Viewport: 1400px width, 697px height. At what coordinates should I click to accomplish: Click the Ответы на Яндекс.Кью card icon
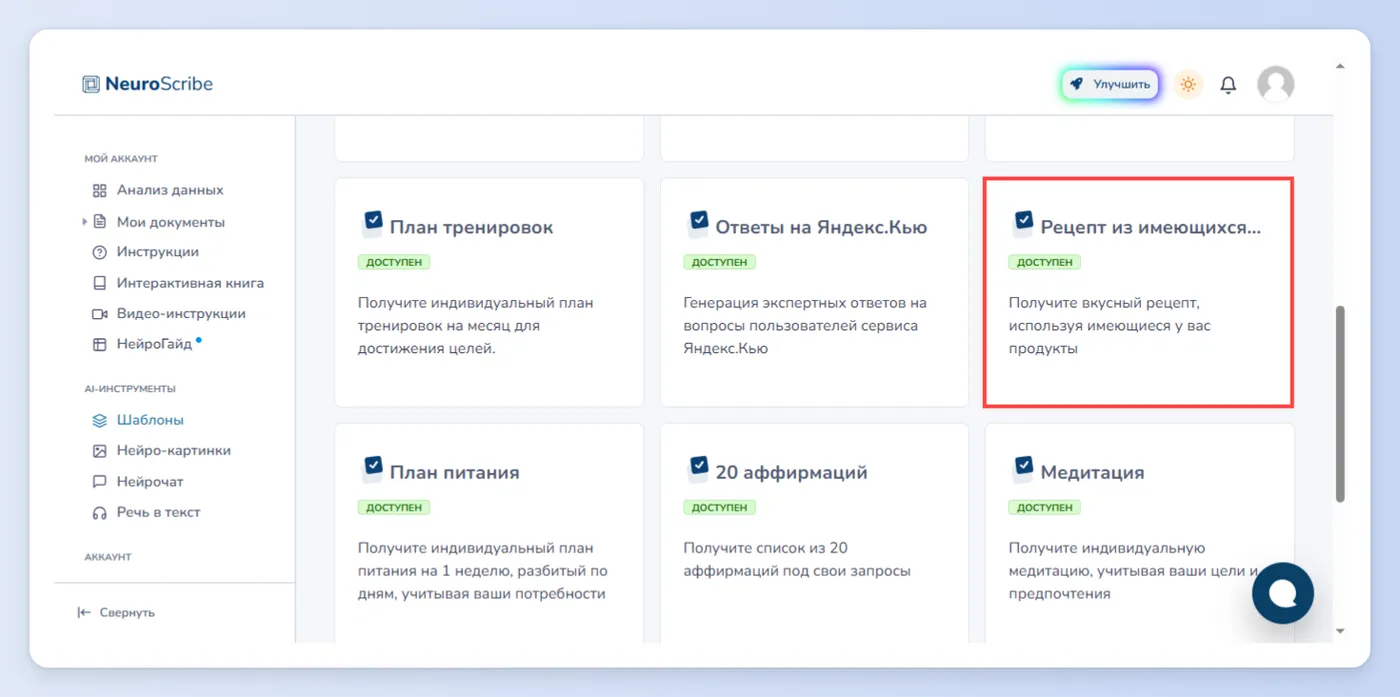click(697, 222)
